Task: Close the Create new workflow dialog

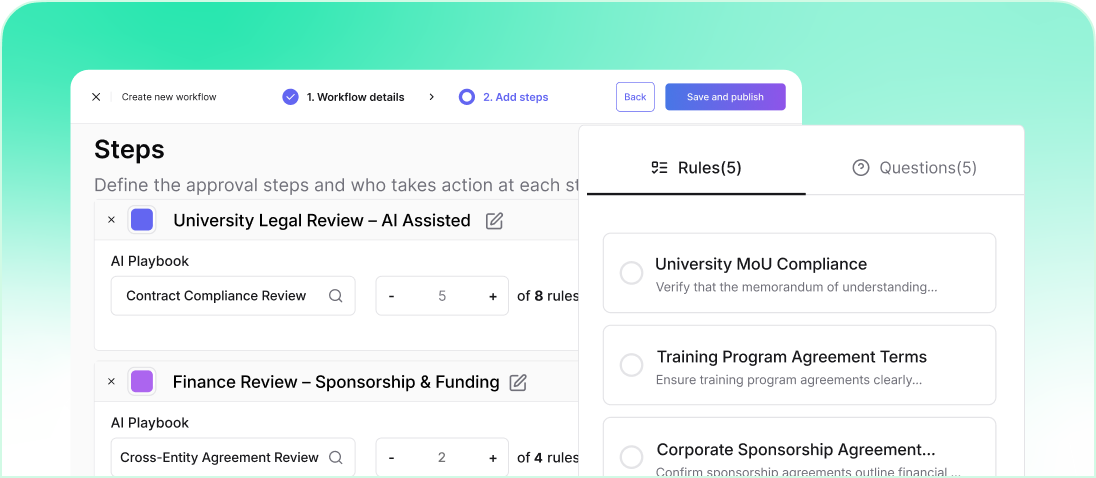Action: tap(96, 97)
